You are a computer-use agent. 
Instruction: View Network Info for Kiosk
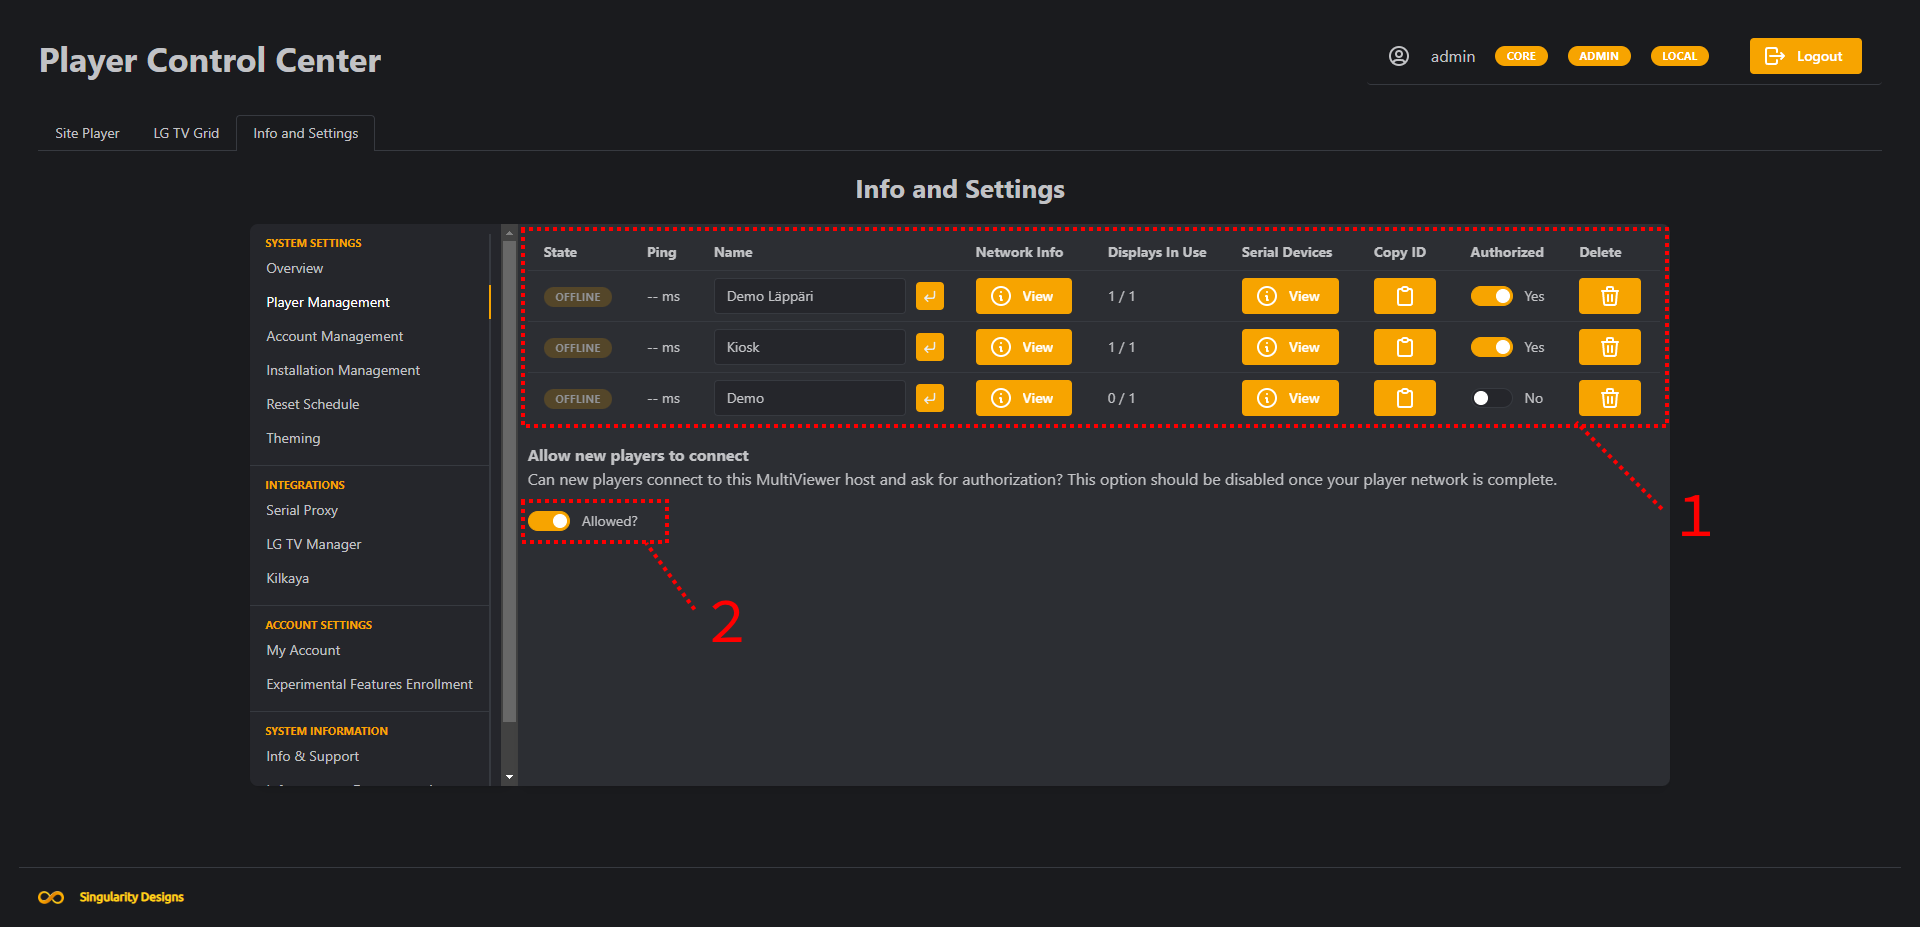click(x=1023, y=347)
